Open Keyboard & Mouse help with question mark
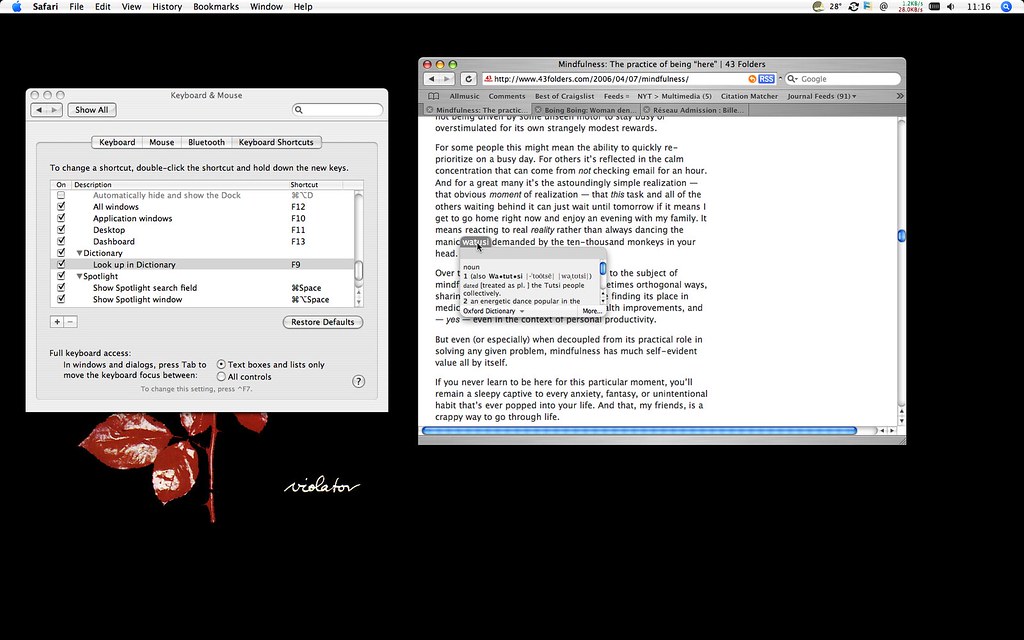Screen dimensions: 1024x640 pyautogui.click(x=359, y=381)
